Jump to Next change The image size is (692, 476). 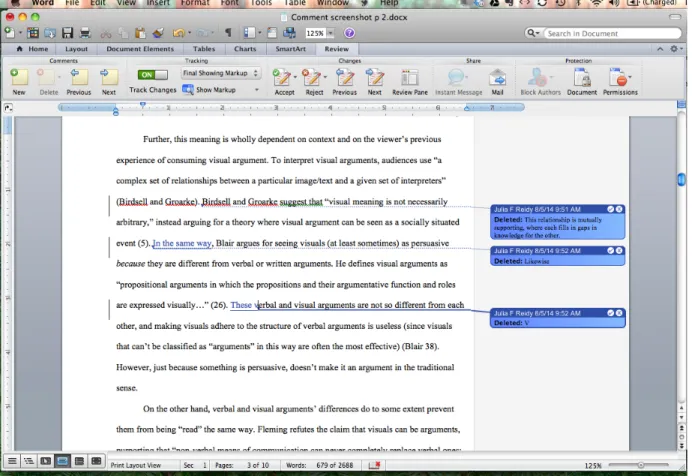point(375,82)
